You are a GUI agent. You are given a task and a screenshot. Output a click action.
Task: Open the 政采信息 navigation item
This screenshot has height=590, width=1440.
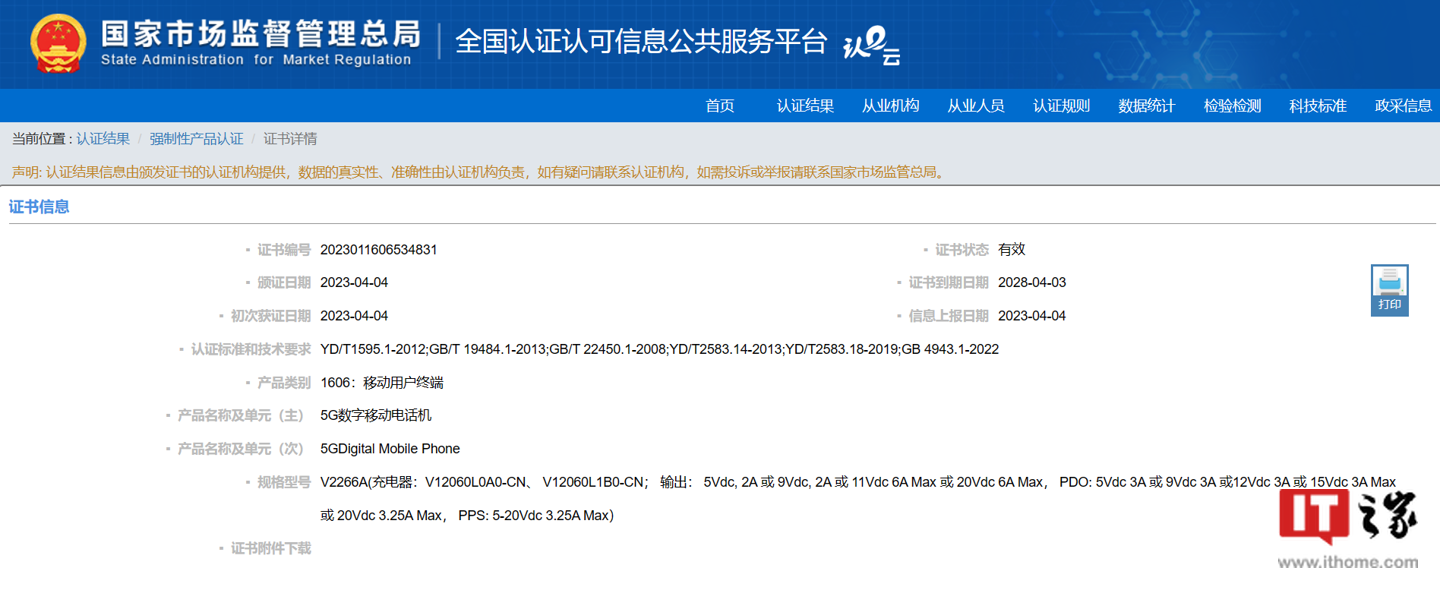point(1403,106)
